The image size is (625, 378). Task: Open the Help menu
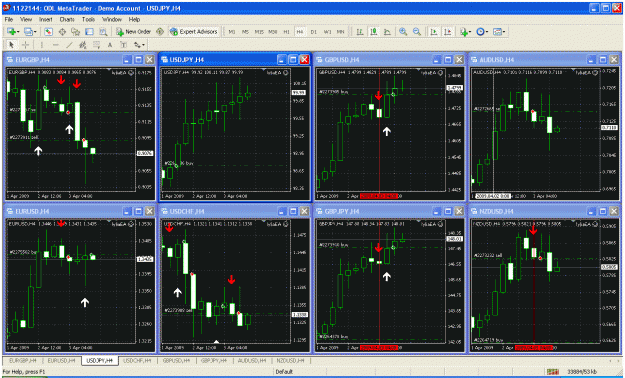point(134,19)
